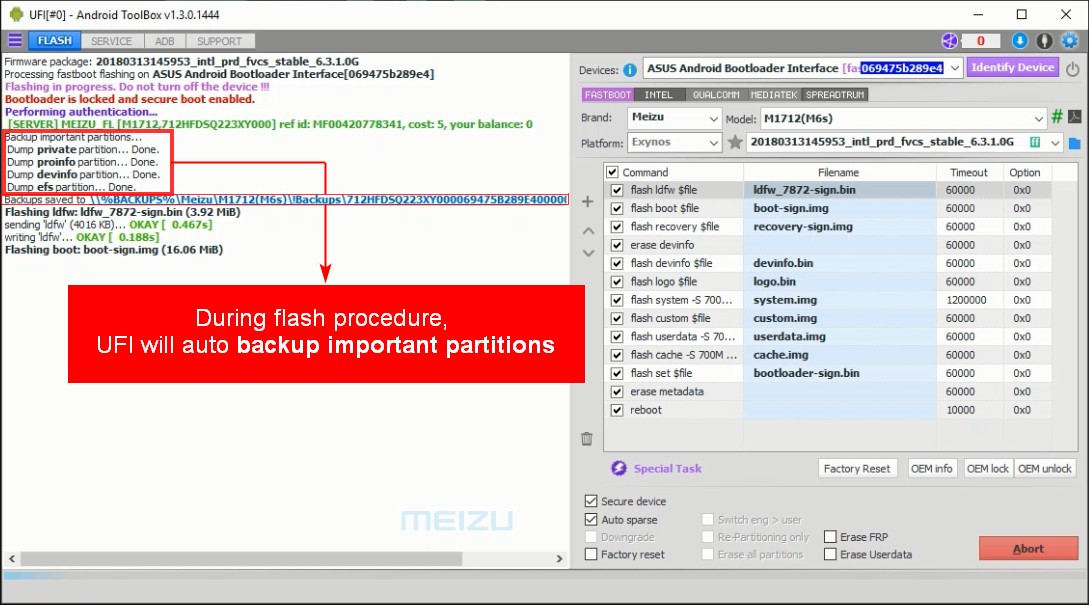1089x605 pixels.
Task: Click the black info/about icon
Action: point(1045,41)
